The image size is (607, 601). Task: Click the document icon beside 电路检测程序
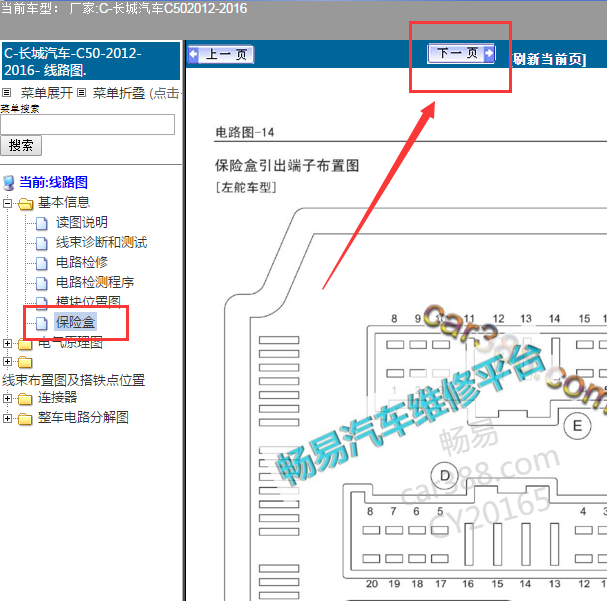pyautogui.click(x=42, y=283)
